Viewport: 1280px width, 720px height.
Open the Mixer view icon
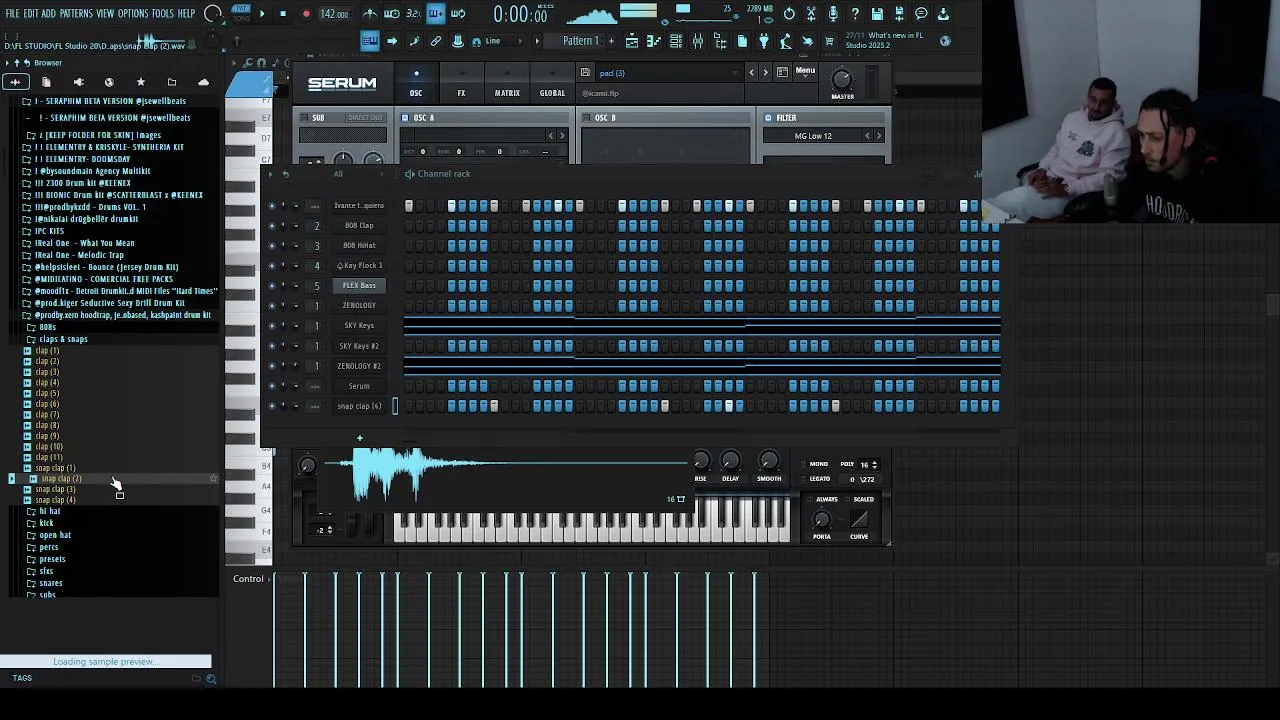click(698, 41)
